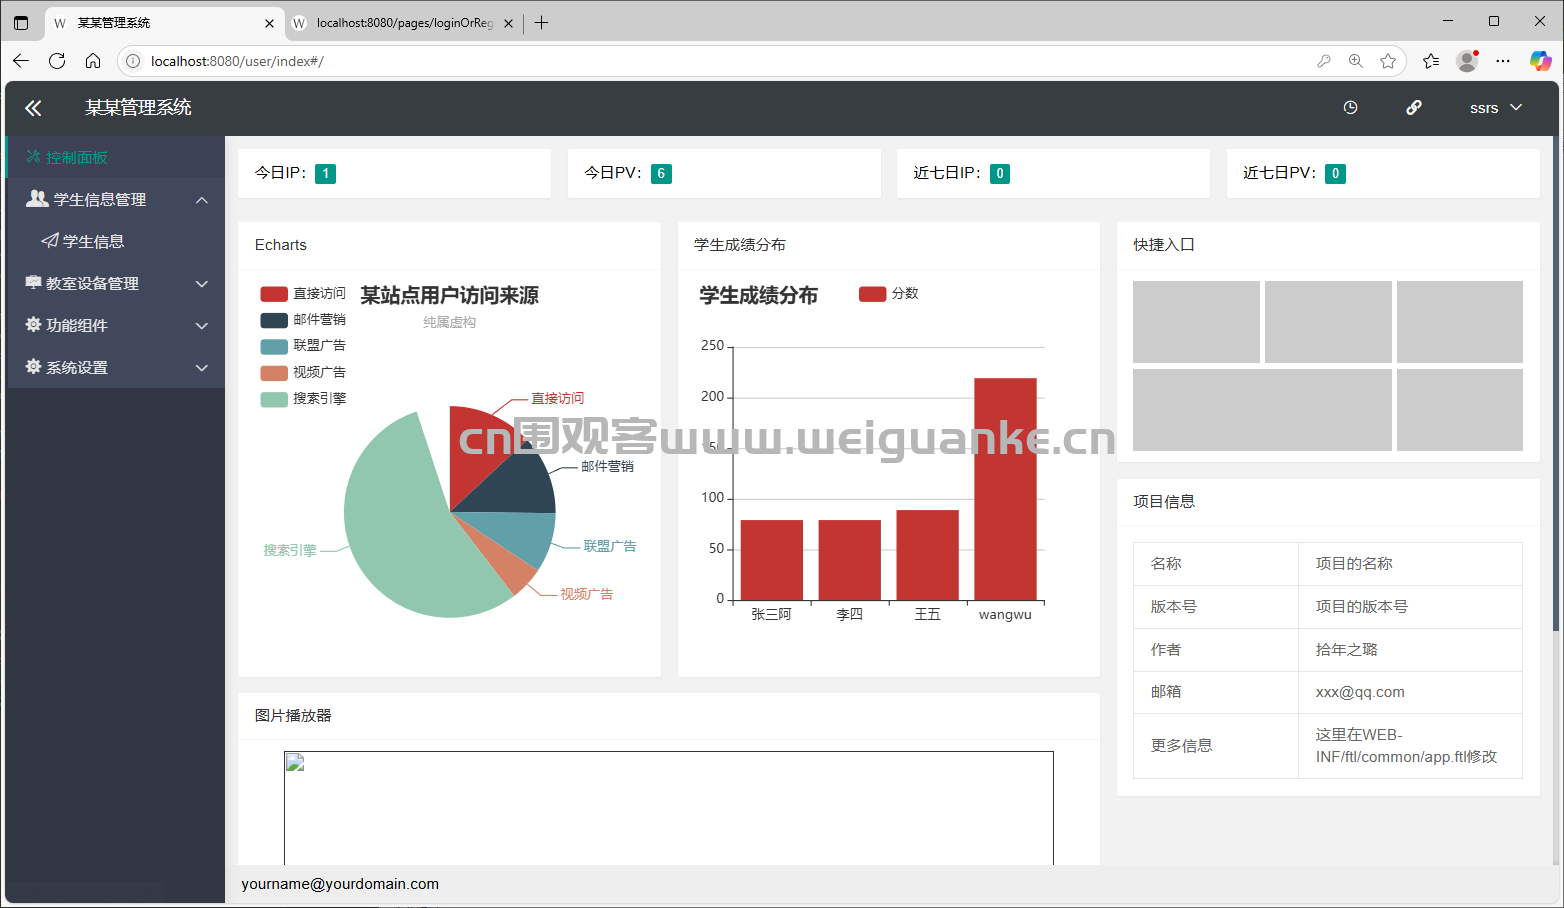This screenshot has height=908, width=1564.
Task: Click the 今日IP count badge
Action: 325,174
